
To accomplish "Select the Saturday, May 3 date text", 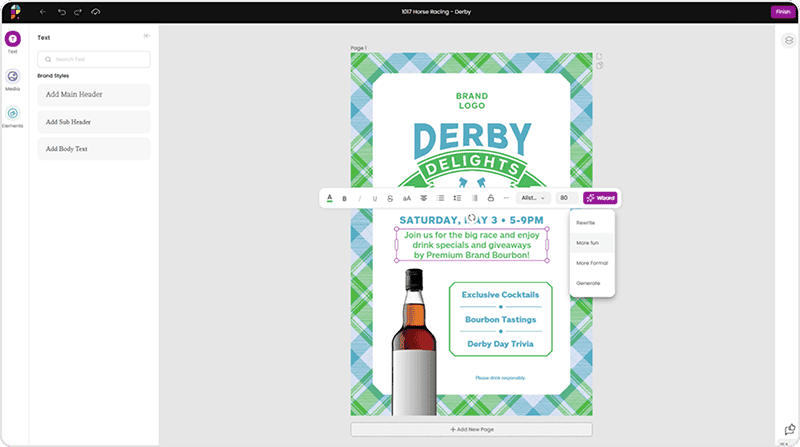I will (471, 220).
